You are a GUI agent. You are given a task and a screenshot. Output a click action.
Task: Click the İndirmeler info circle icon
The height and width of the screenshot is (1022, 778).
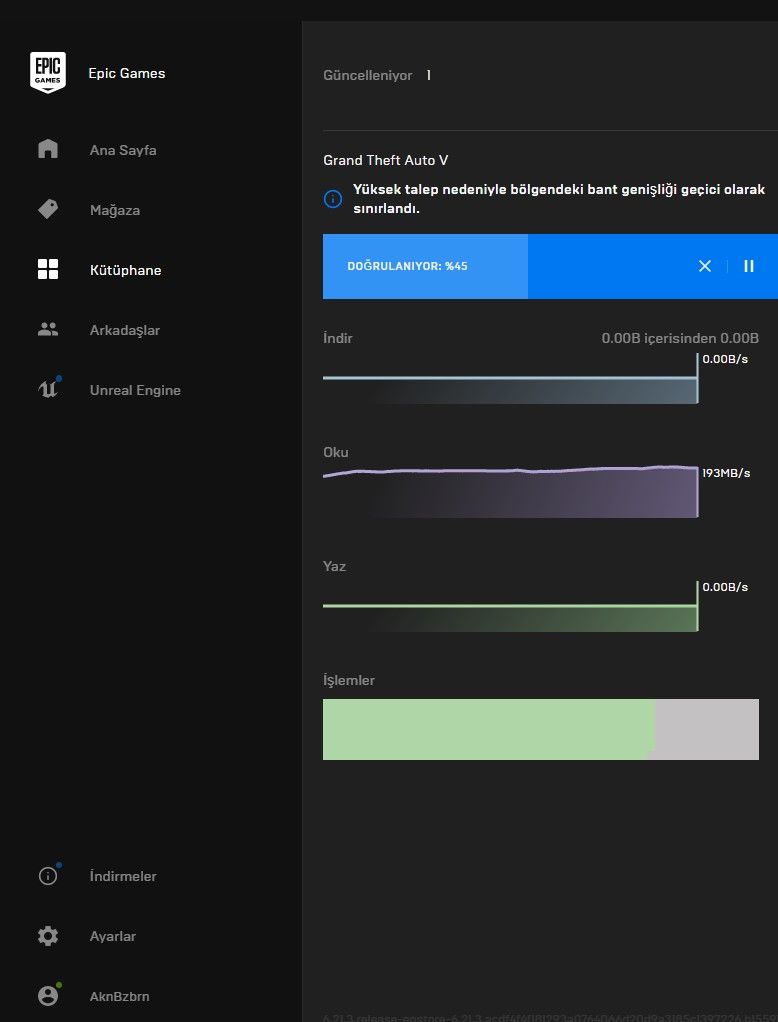pos(48,875)
